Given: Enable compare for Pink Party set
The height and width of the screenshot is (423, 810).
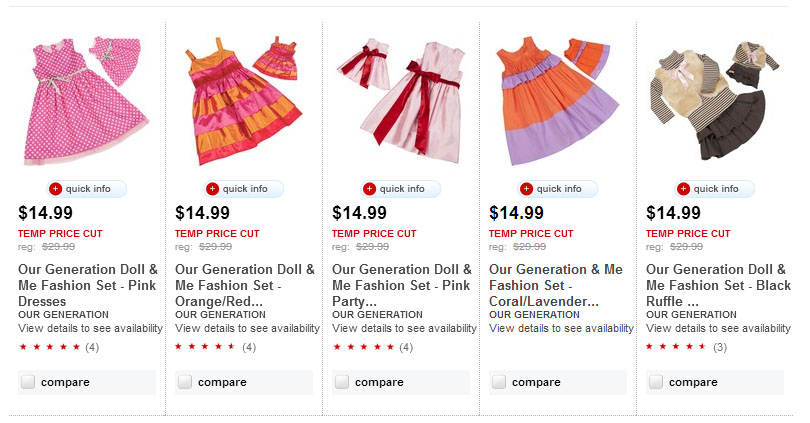Looking at the screenshot, I should (342, 382).
